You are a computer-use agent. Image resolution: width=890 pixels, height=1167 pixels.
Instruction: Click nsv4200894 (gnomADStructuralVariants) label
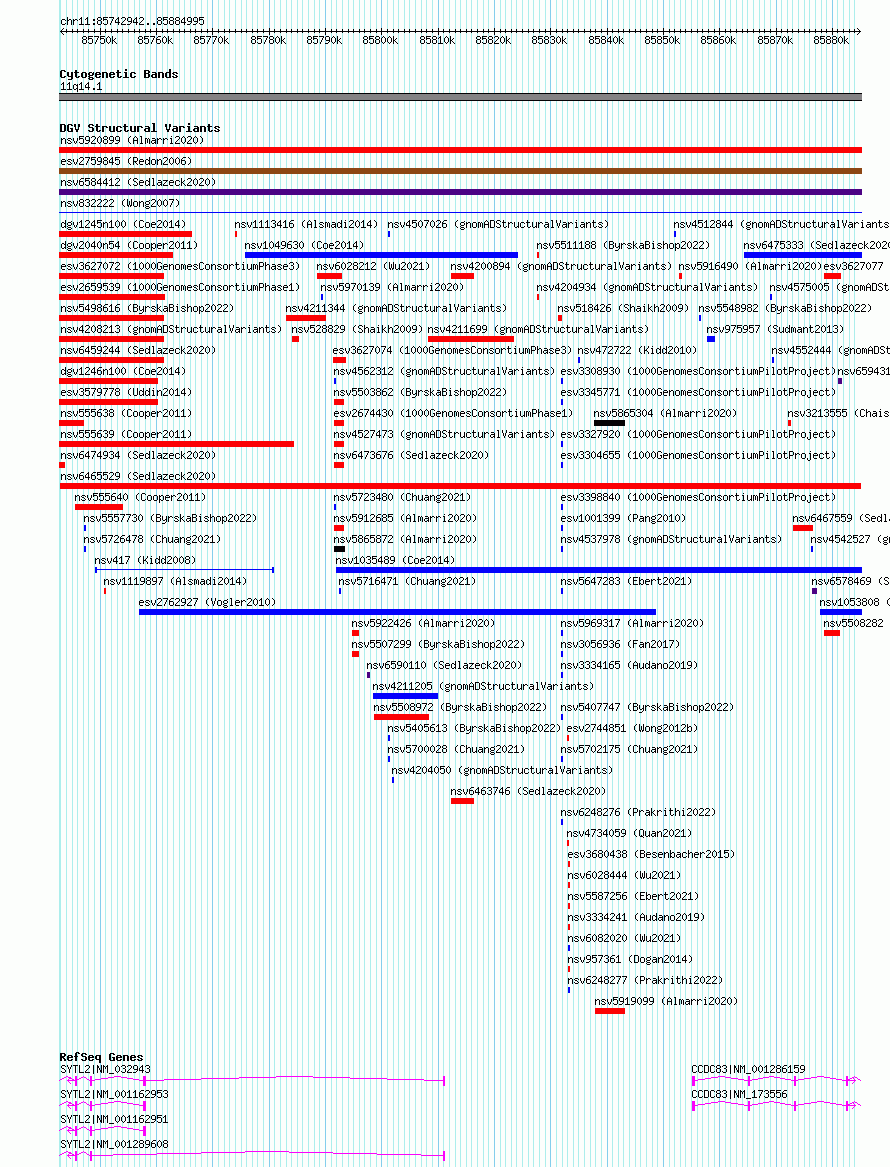click(x=561, y=266)
